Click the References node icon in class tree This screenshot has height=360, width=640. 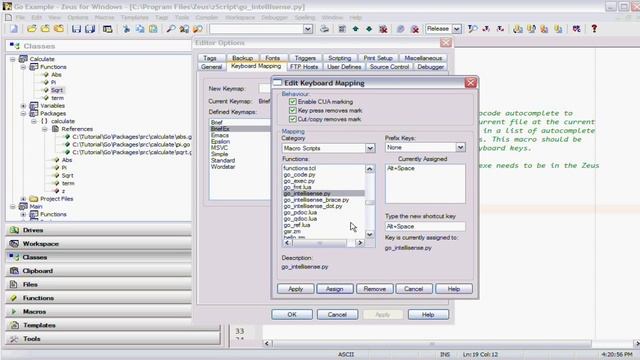click(56, 129)
